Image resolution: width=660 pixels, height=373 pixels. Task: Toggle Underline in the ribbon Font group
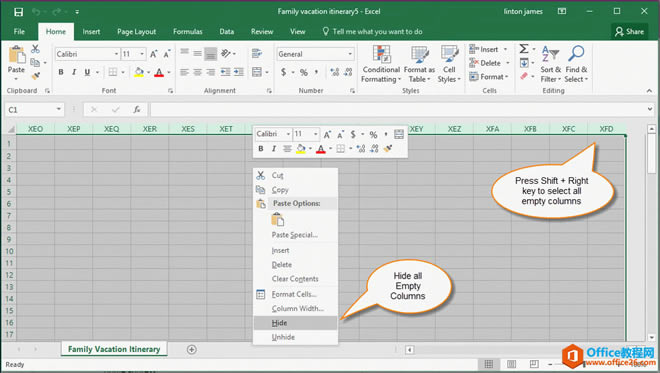(87, 72)
